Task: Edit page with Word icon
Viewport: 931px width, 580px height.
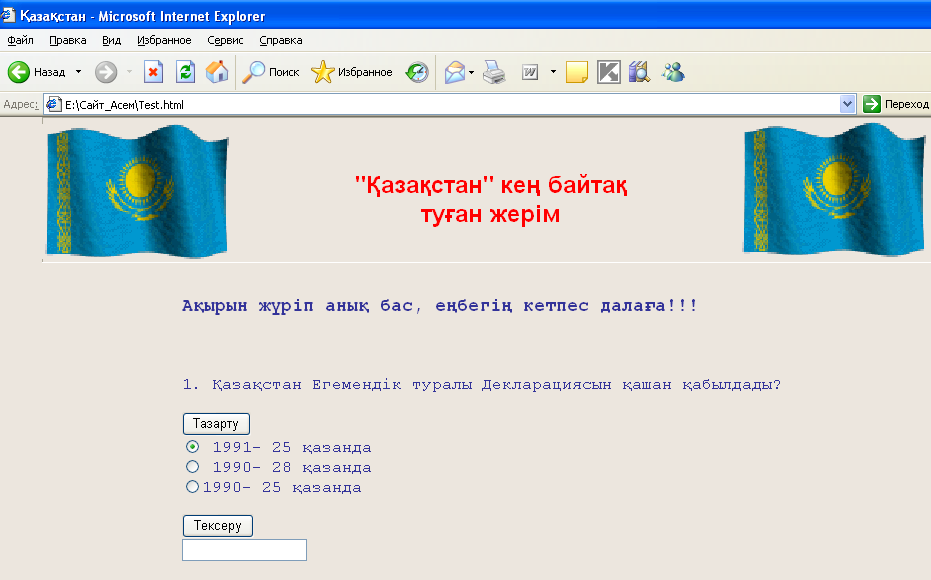Action: [530, 72]
